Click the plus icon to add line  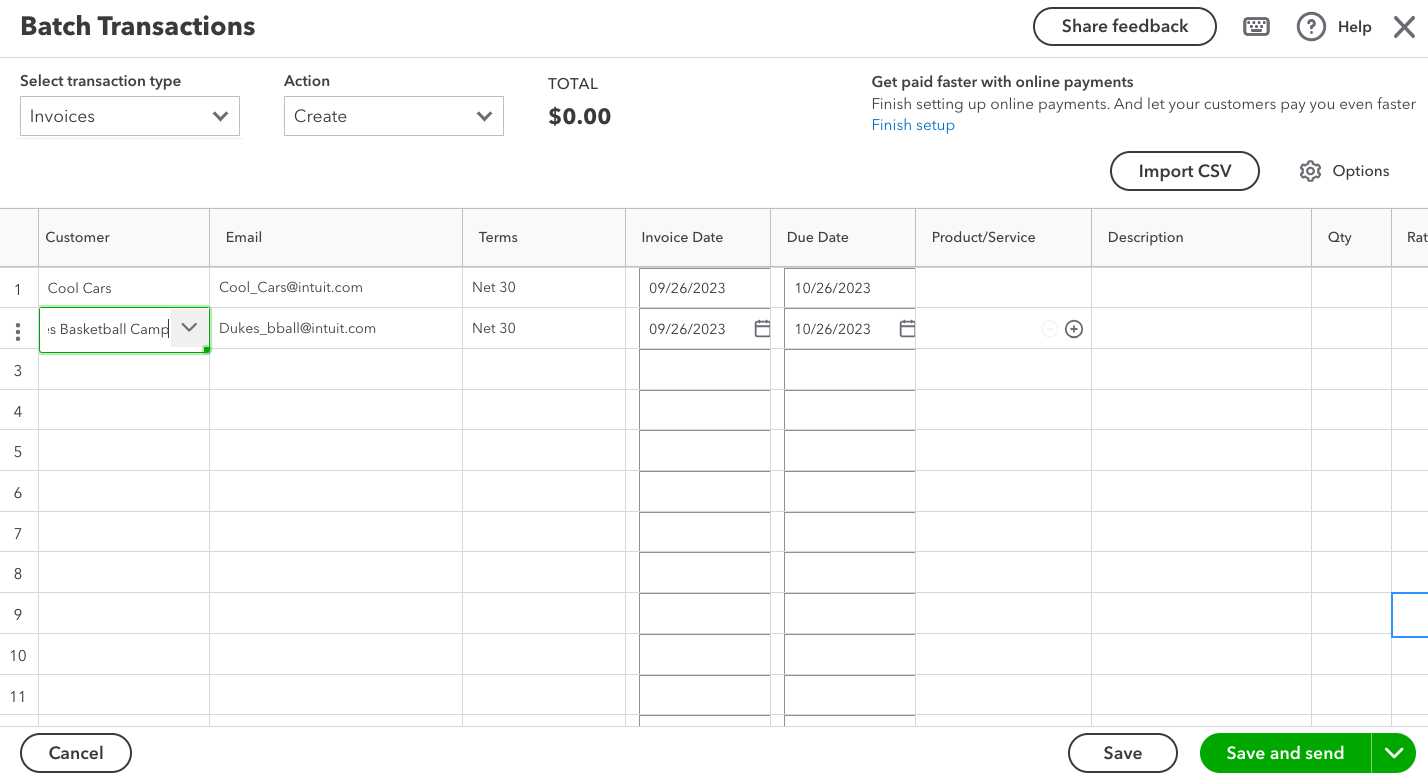click(1074, 329)
